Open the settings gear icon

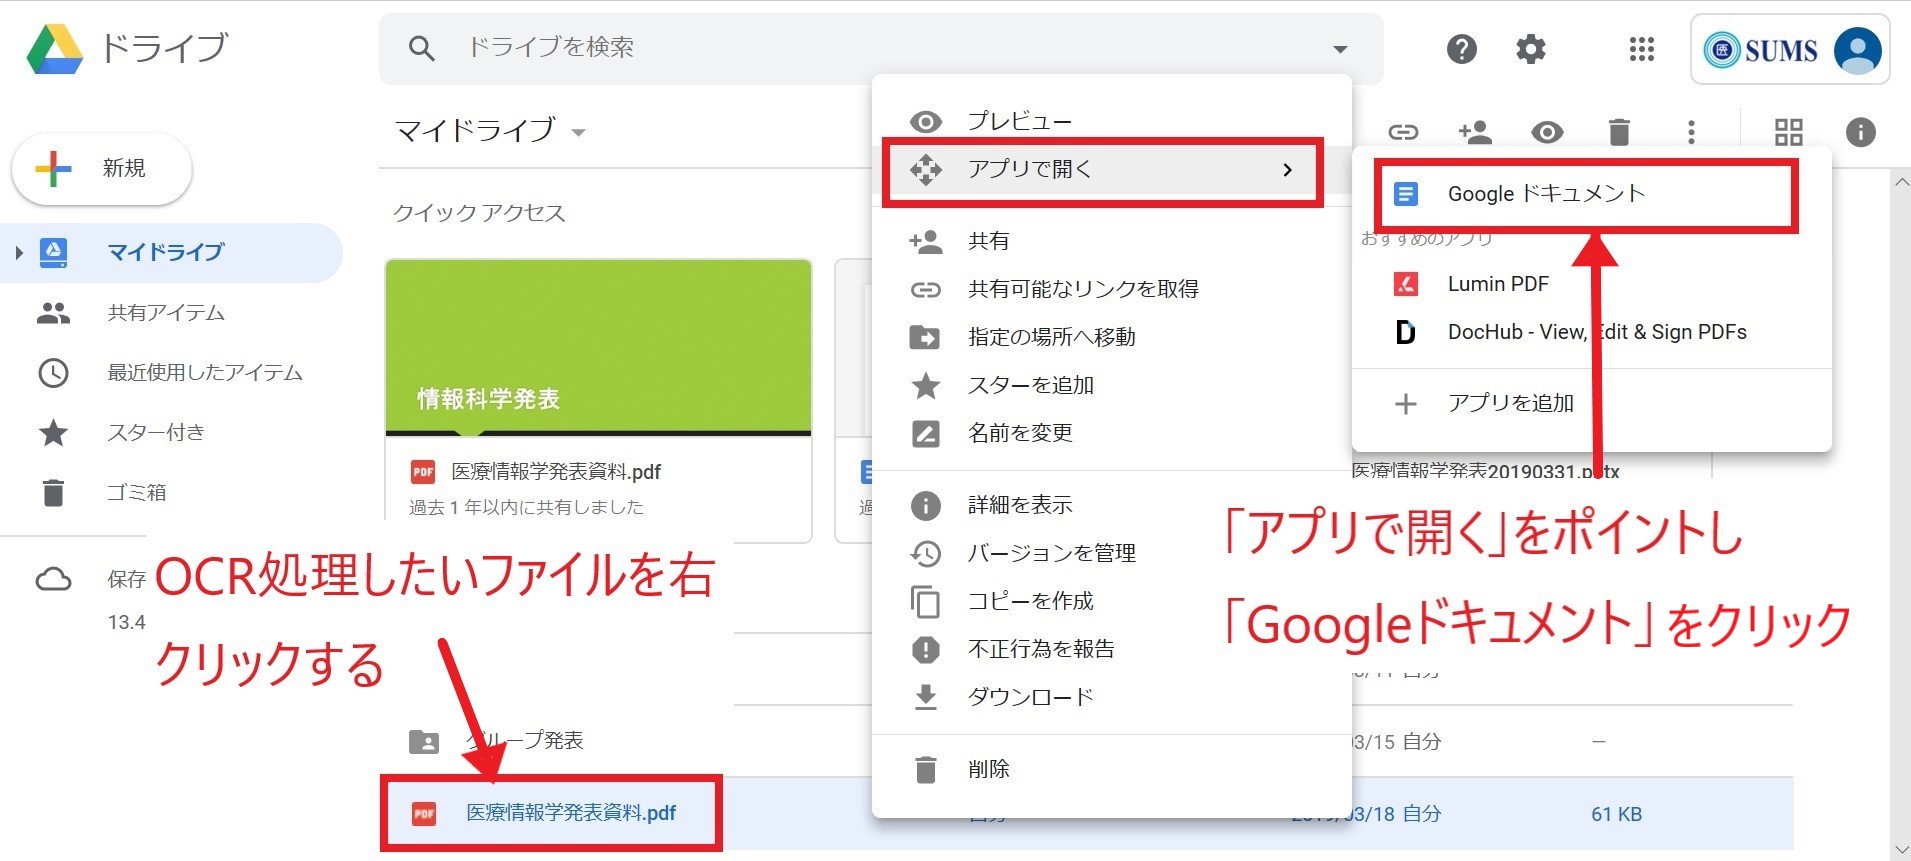[x=1530, y=49]
